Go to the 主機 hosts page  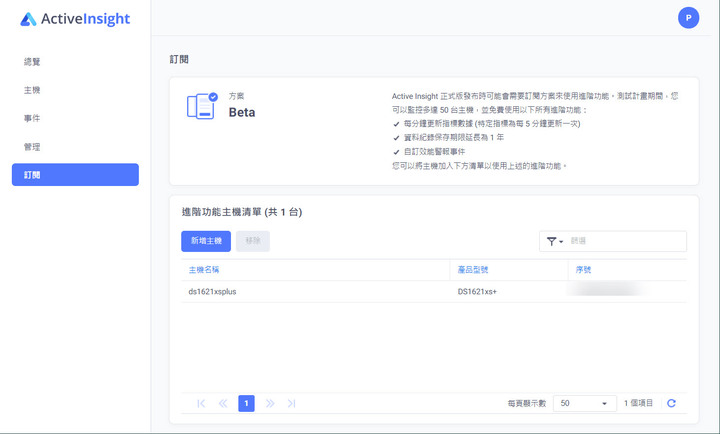[32, 90]
